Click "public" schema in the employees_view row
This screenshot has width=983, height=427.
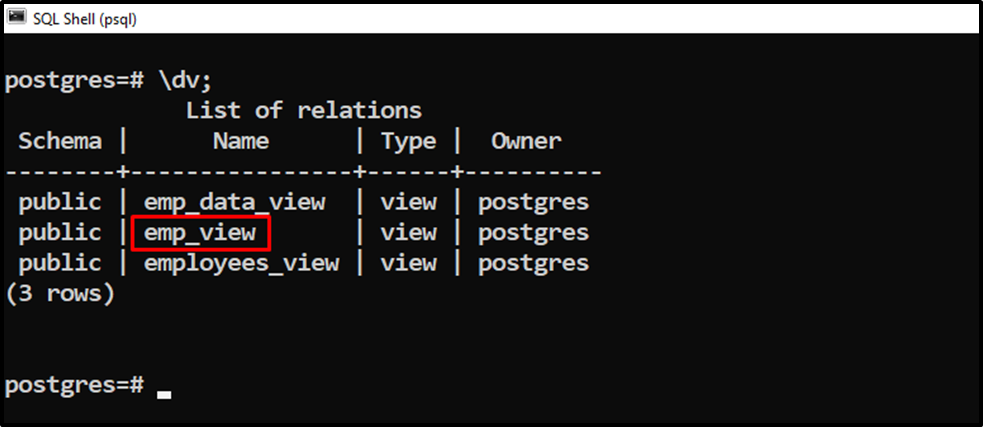[60, 263]
